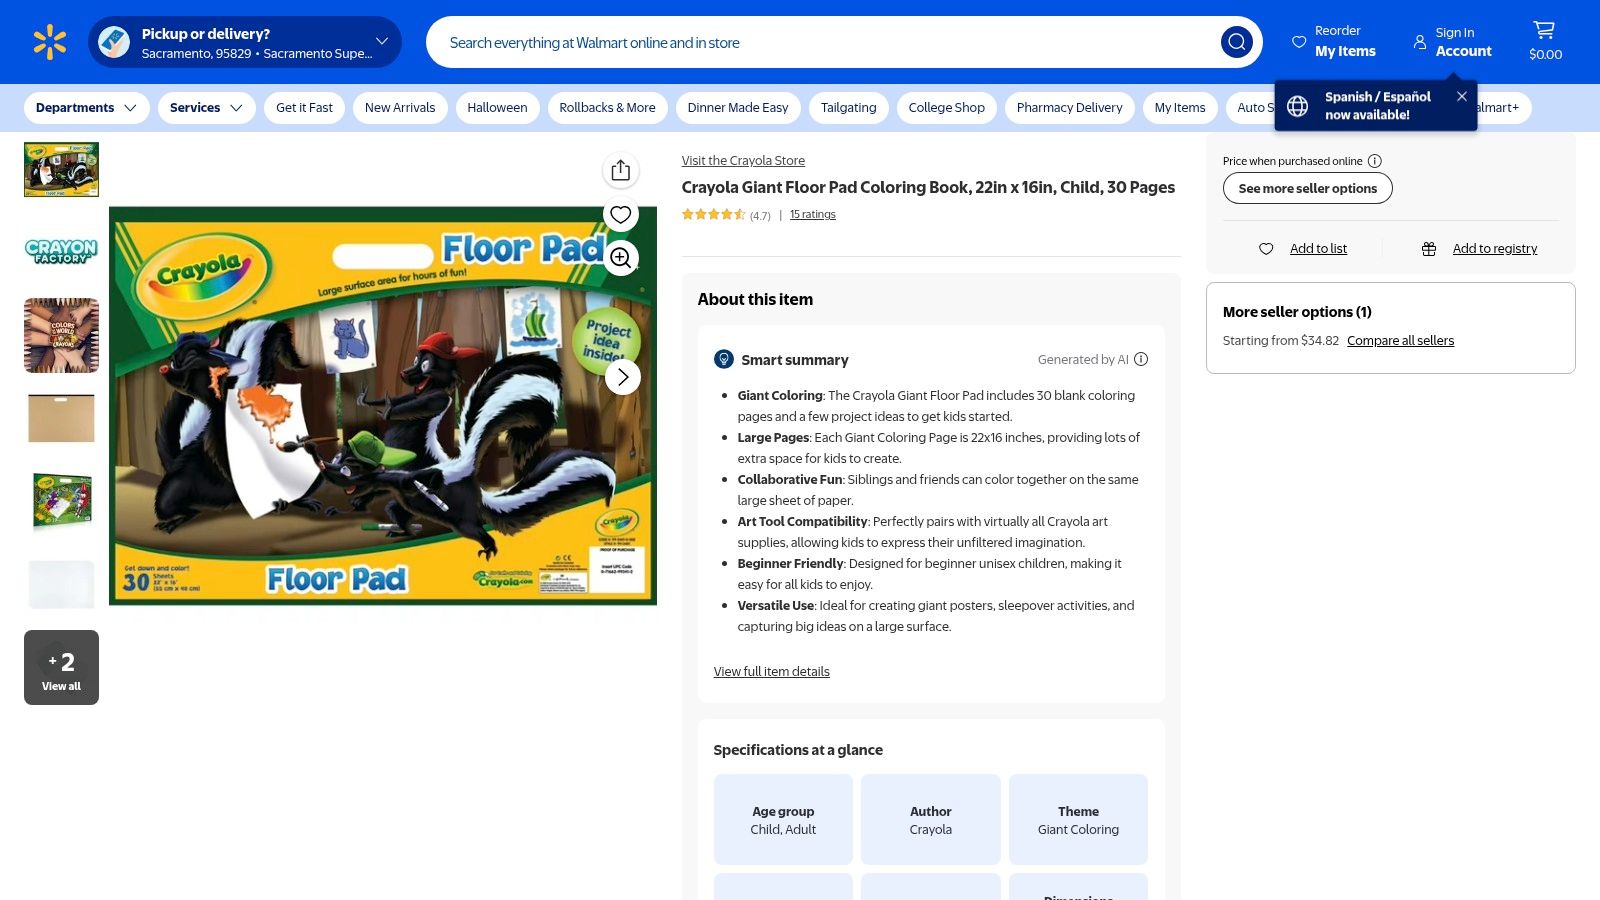Image resolution: width=1600 pixels, height=900 pixels.
Task: Click the Smart summary lightbulb icon
Action: pyautogui.click(x=724, y=359)
